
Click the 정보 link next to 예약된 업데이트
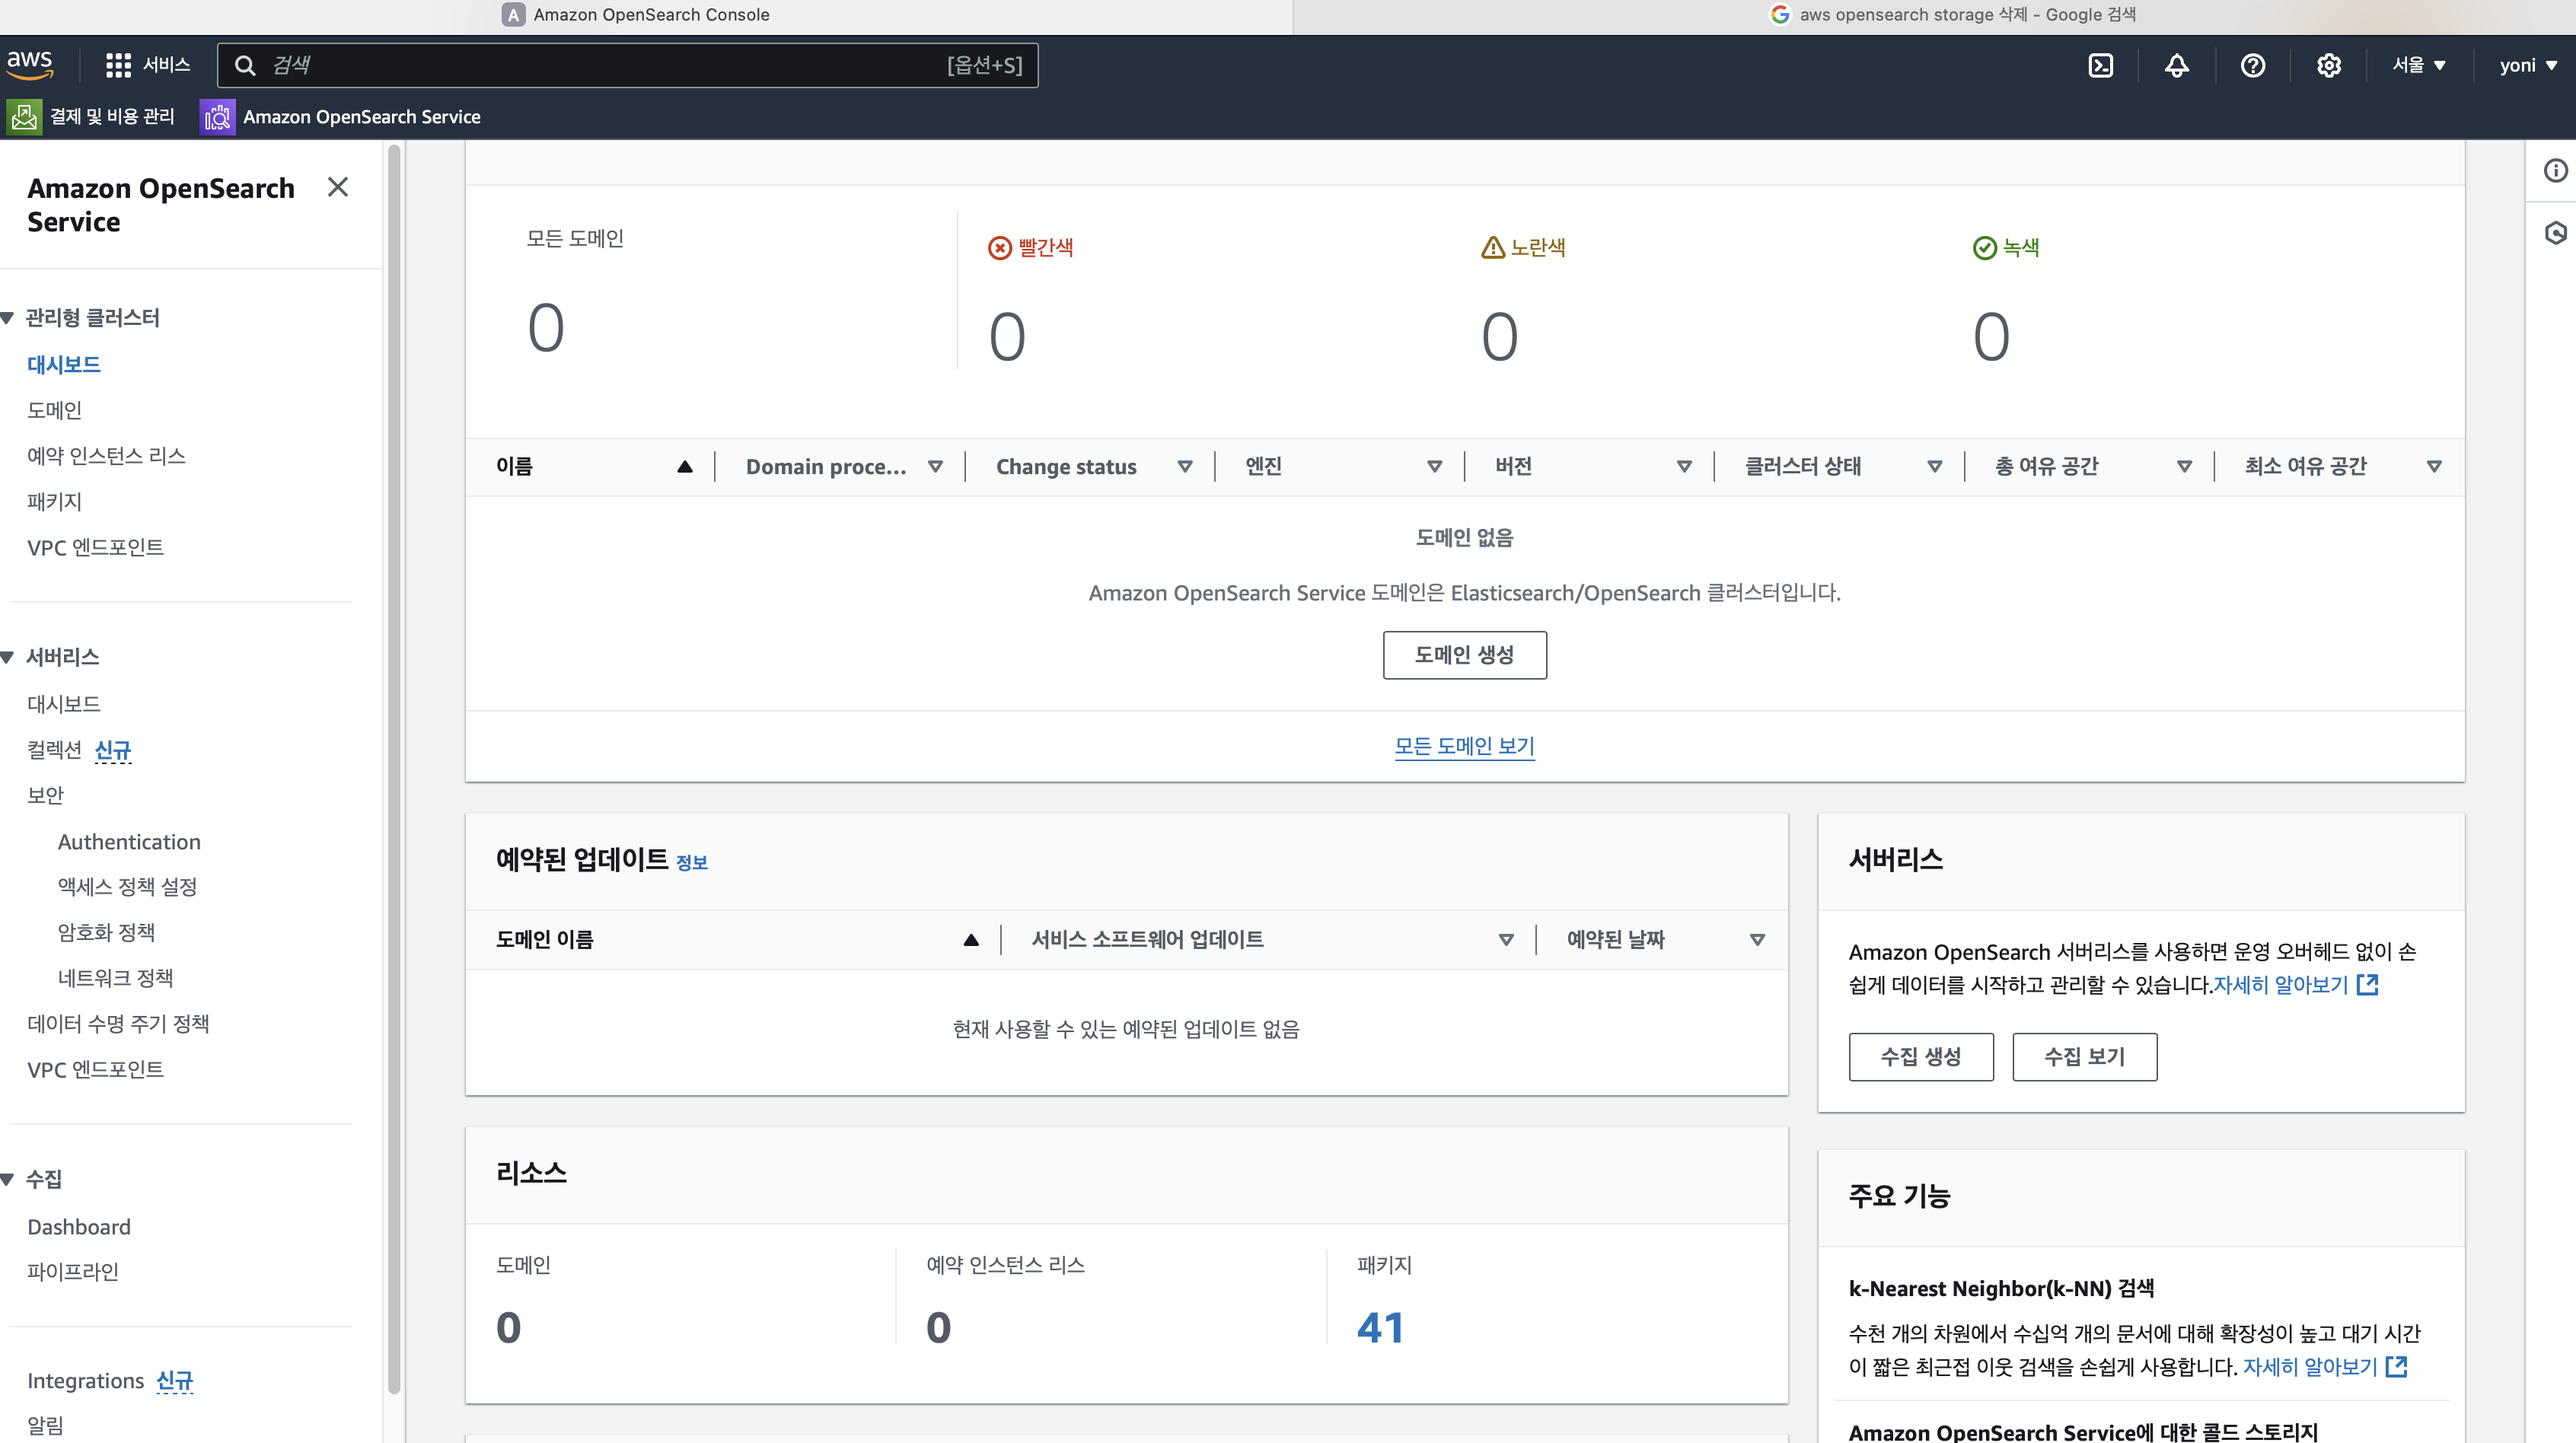[692, 863]
